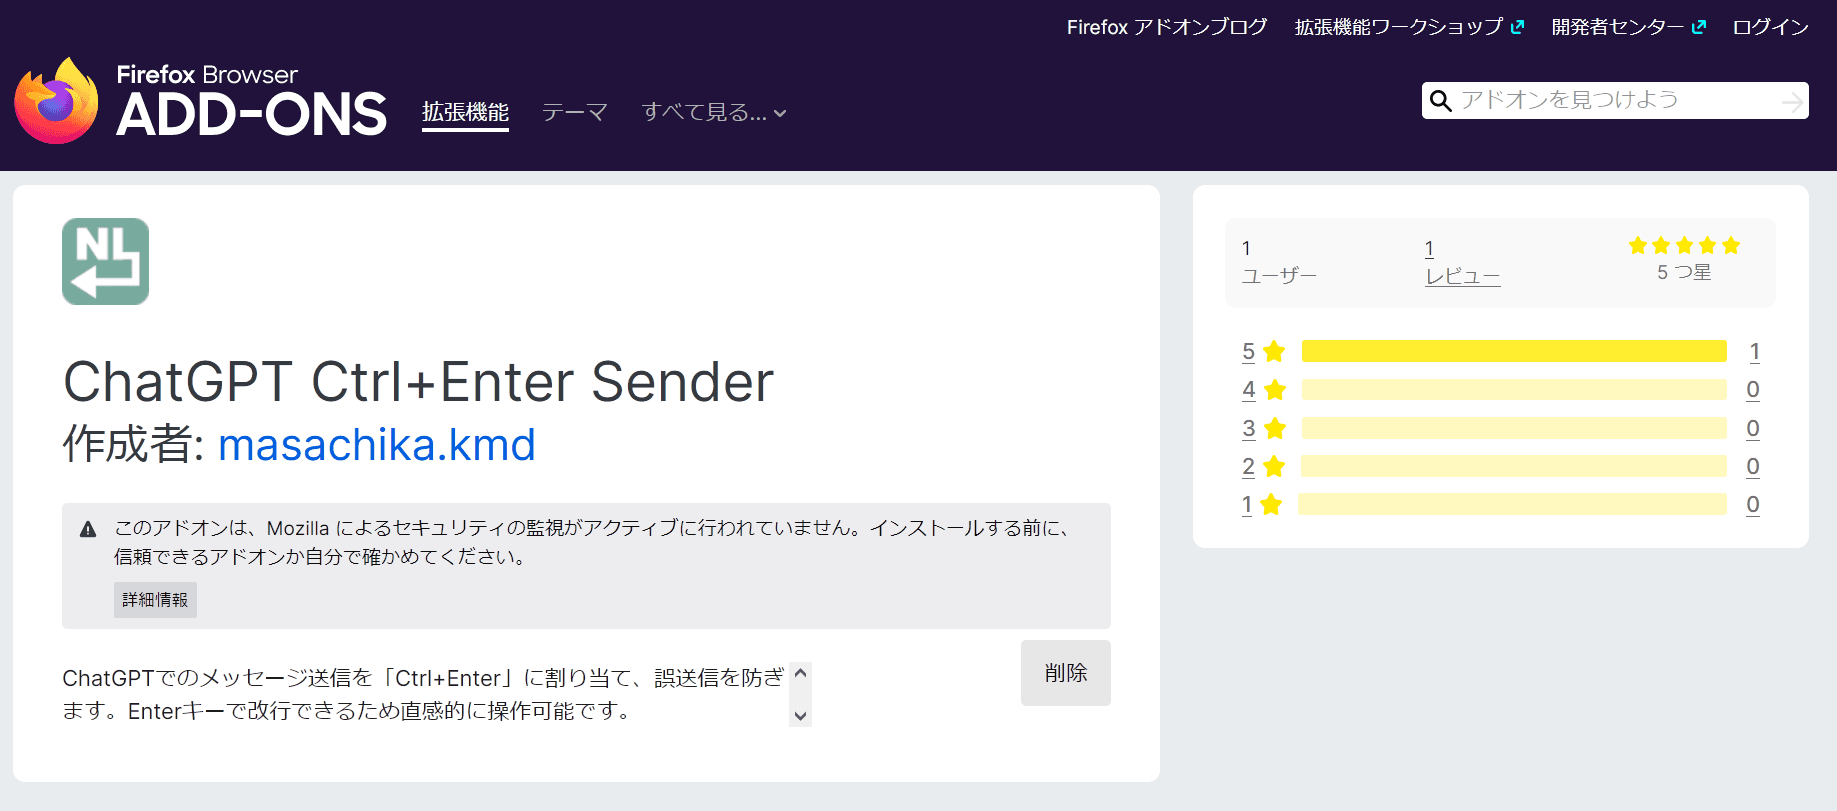Click the 4 star rating number link

point(1249,390)
